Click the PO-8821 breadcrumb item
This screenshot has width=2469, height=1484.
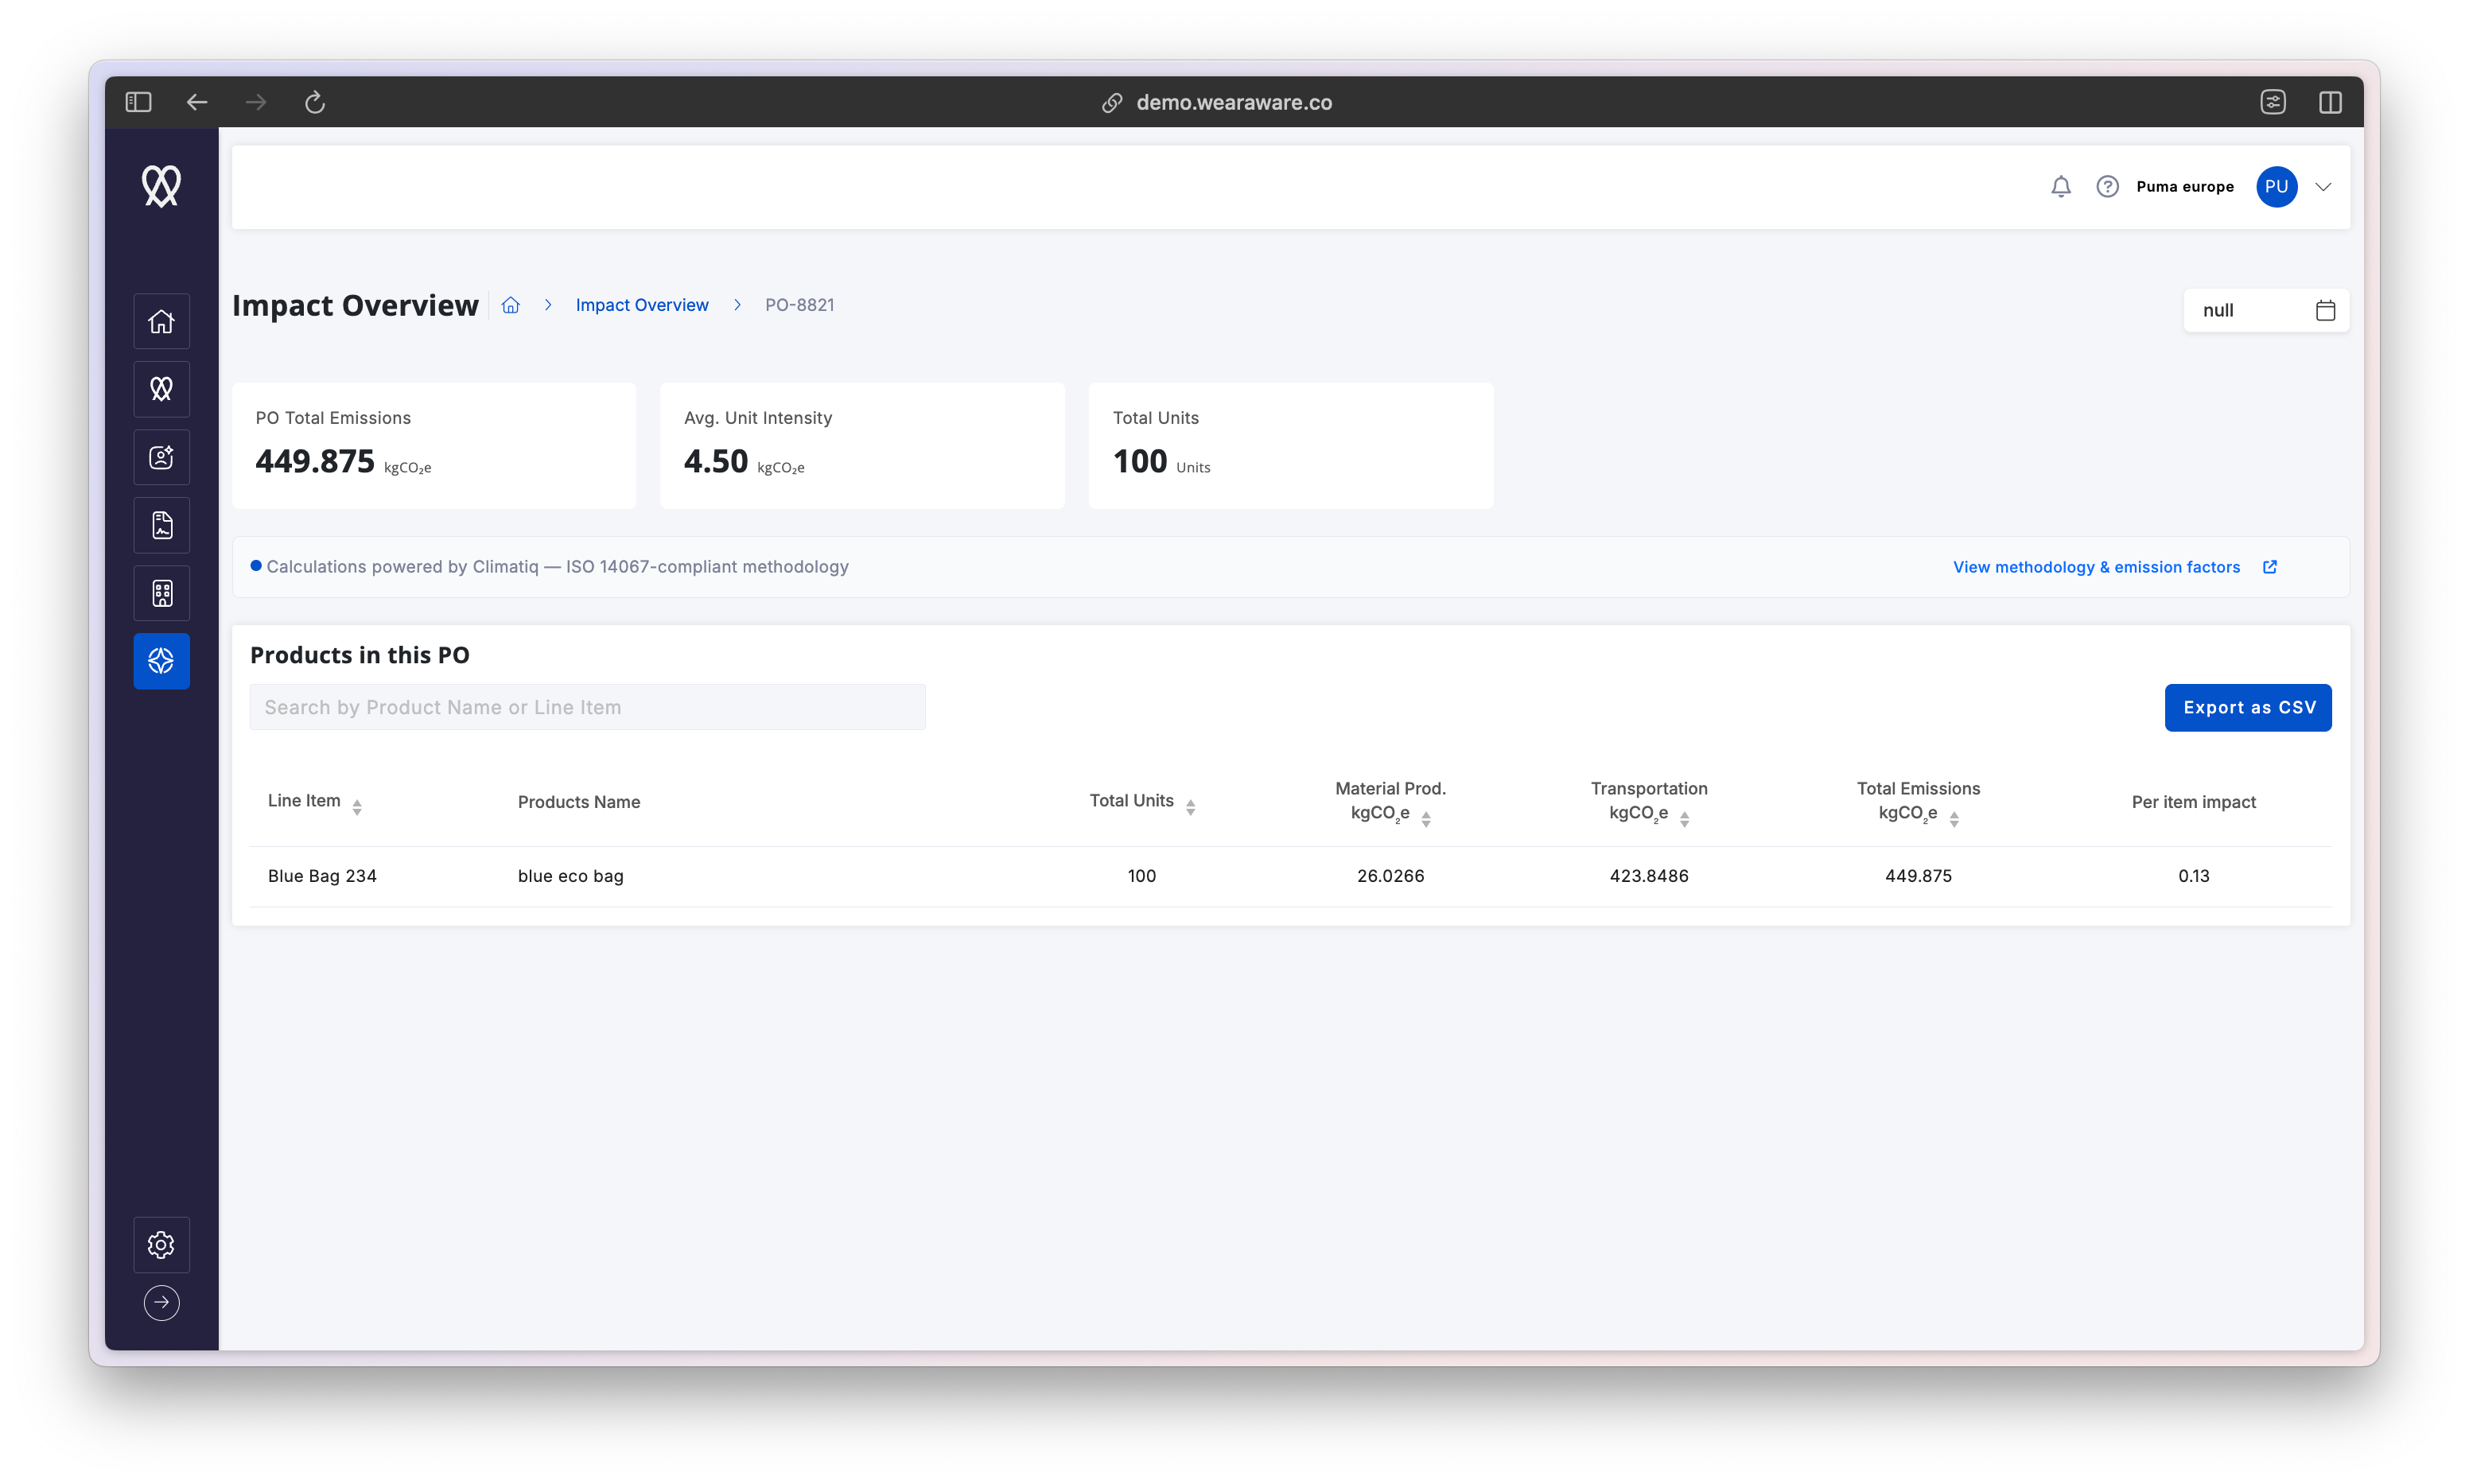799,305
